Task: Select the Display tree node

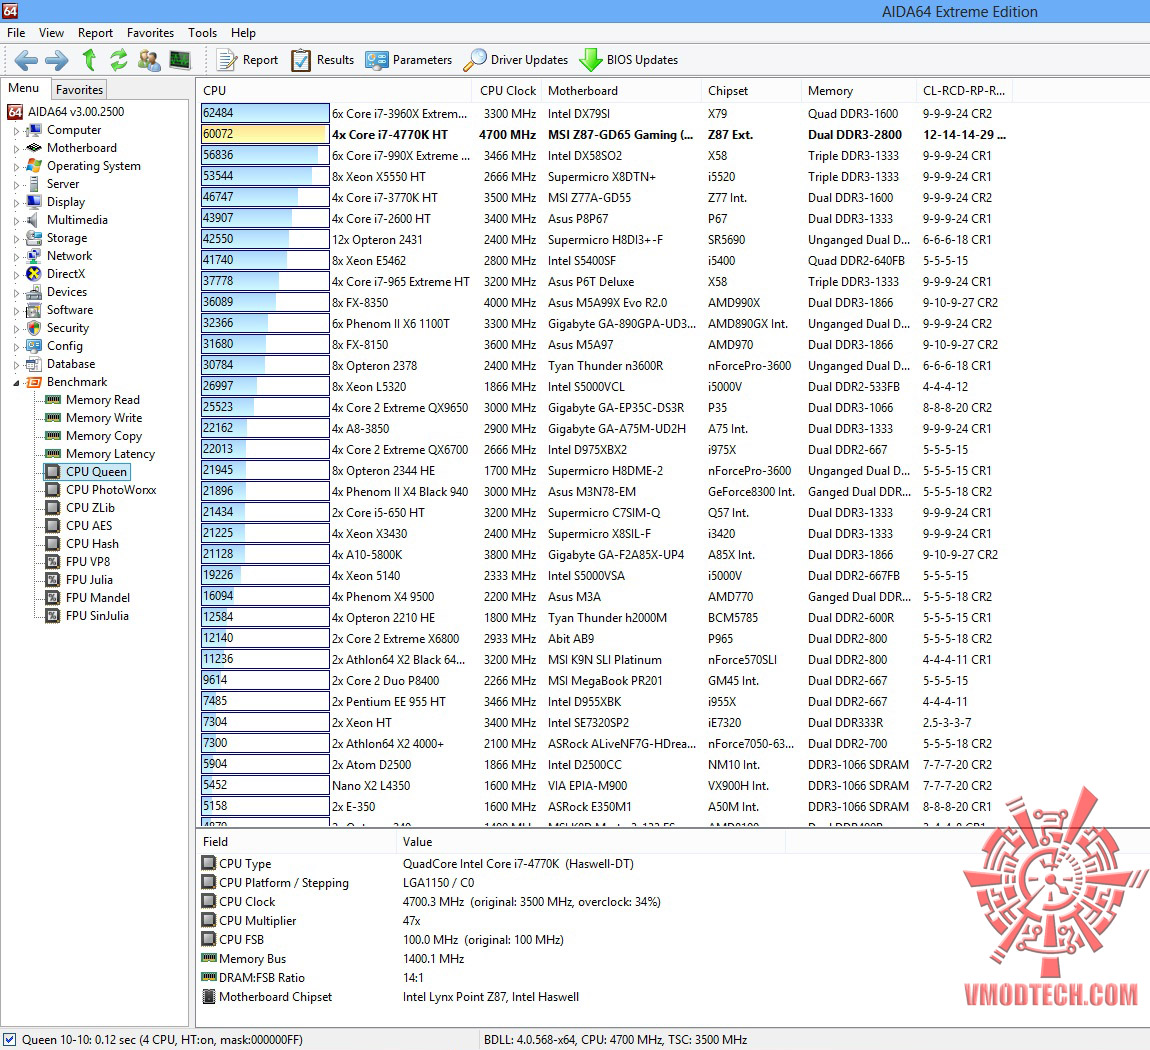Action: click(x=65, y=202)
